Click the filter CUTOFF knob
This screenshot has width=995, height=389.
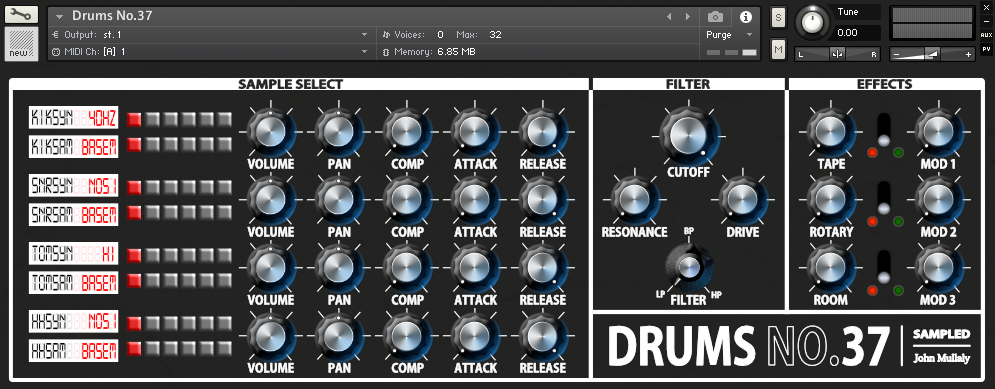[688, 135]
